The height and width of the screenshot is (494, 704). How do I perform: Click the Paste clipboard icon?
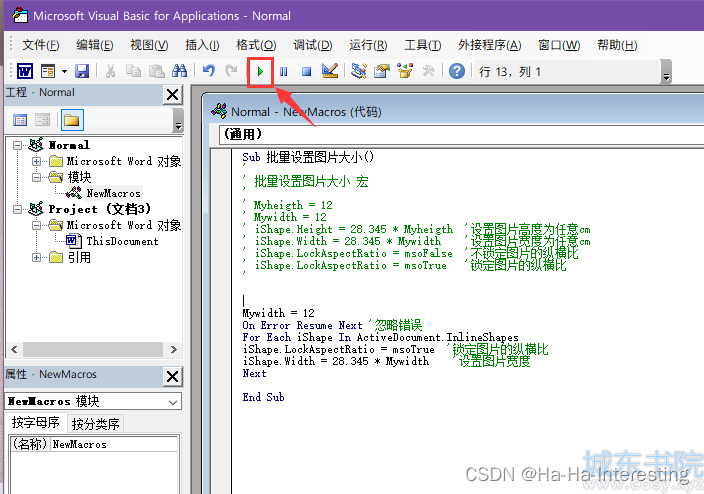pos(156,71)
